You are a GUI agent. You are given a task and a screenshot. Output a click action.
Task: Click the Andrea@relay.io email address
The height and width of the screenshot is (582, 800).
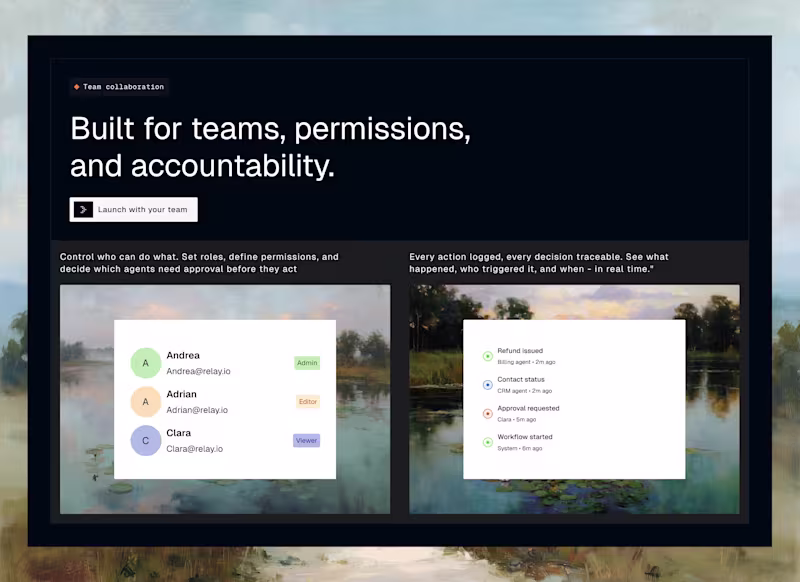click(x=198, y=371)
